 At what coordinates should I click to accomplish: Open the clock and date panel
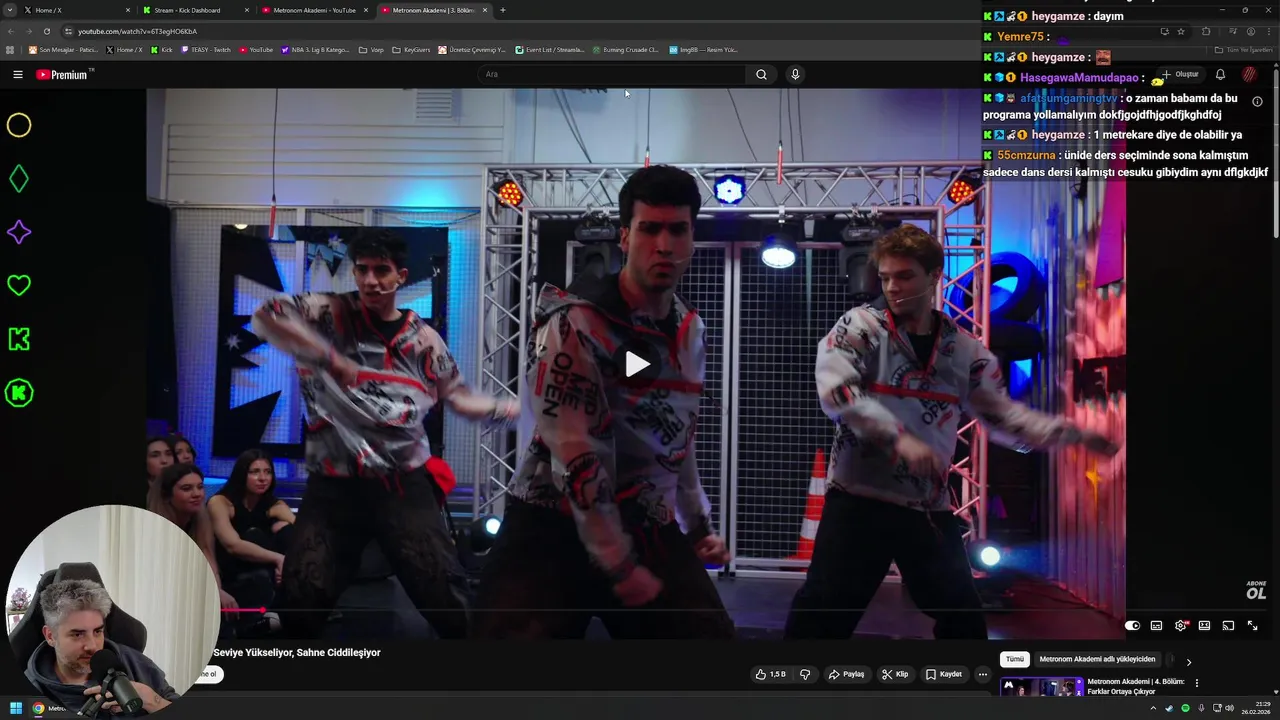(x=1256, y=708)
